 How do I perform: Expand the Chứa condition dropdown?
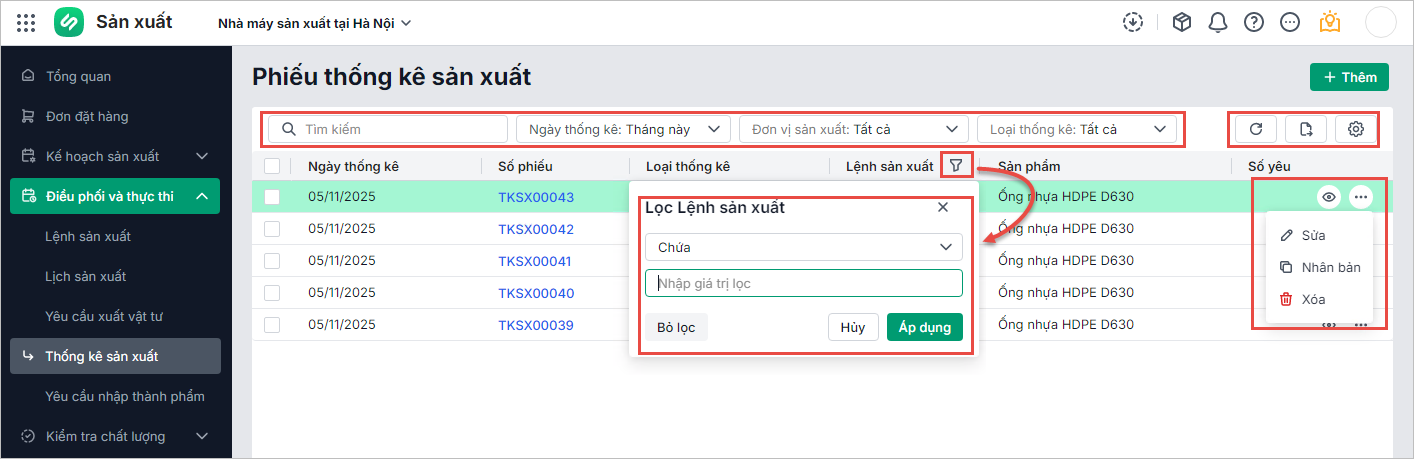[804, 247]
